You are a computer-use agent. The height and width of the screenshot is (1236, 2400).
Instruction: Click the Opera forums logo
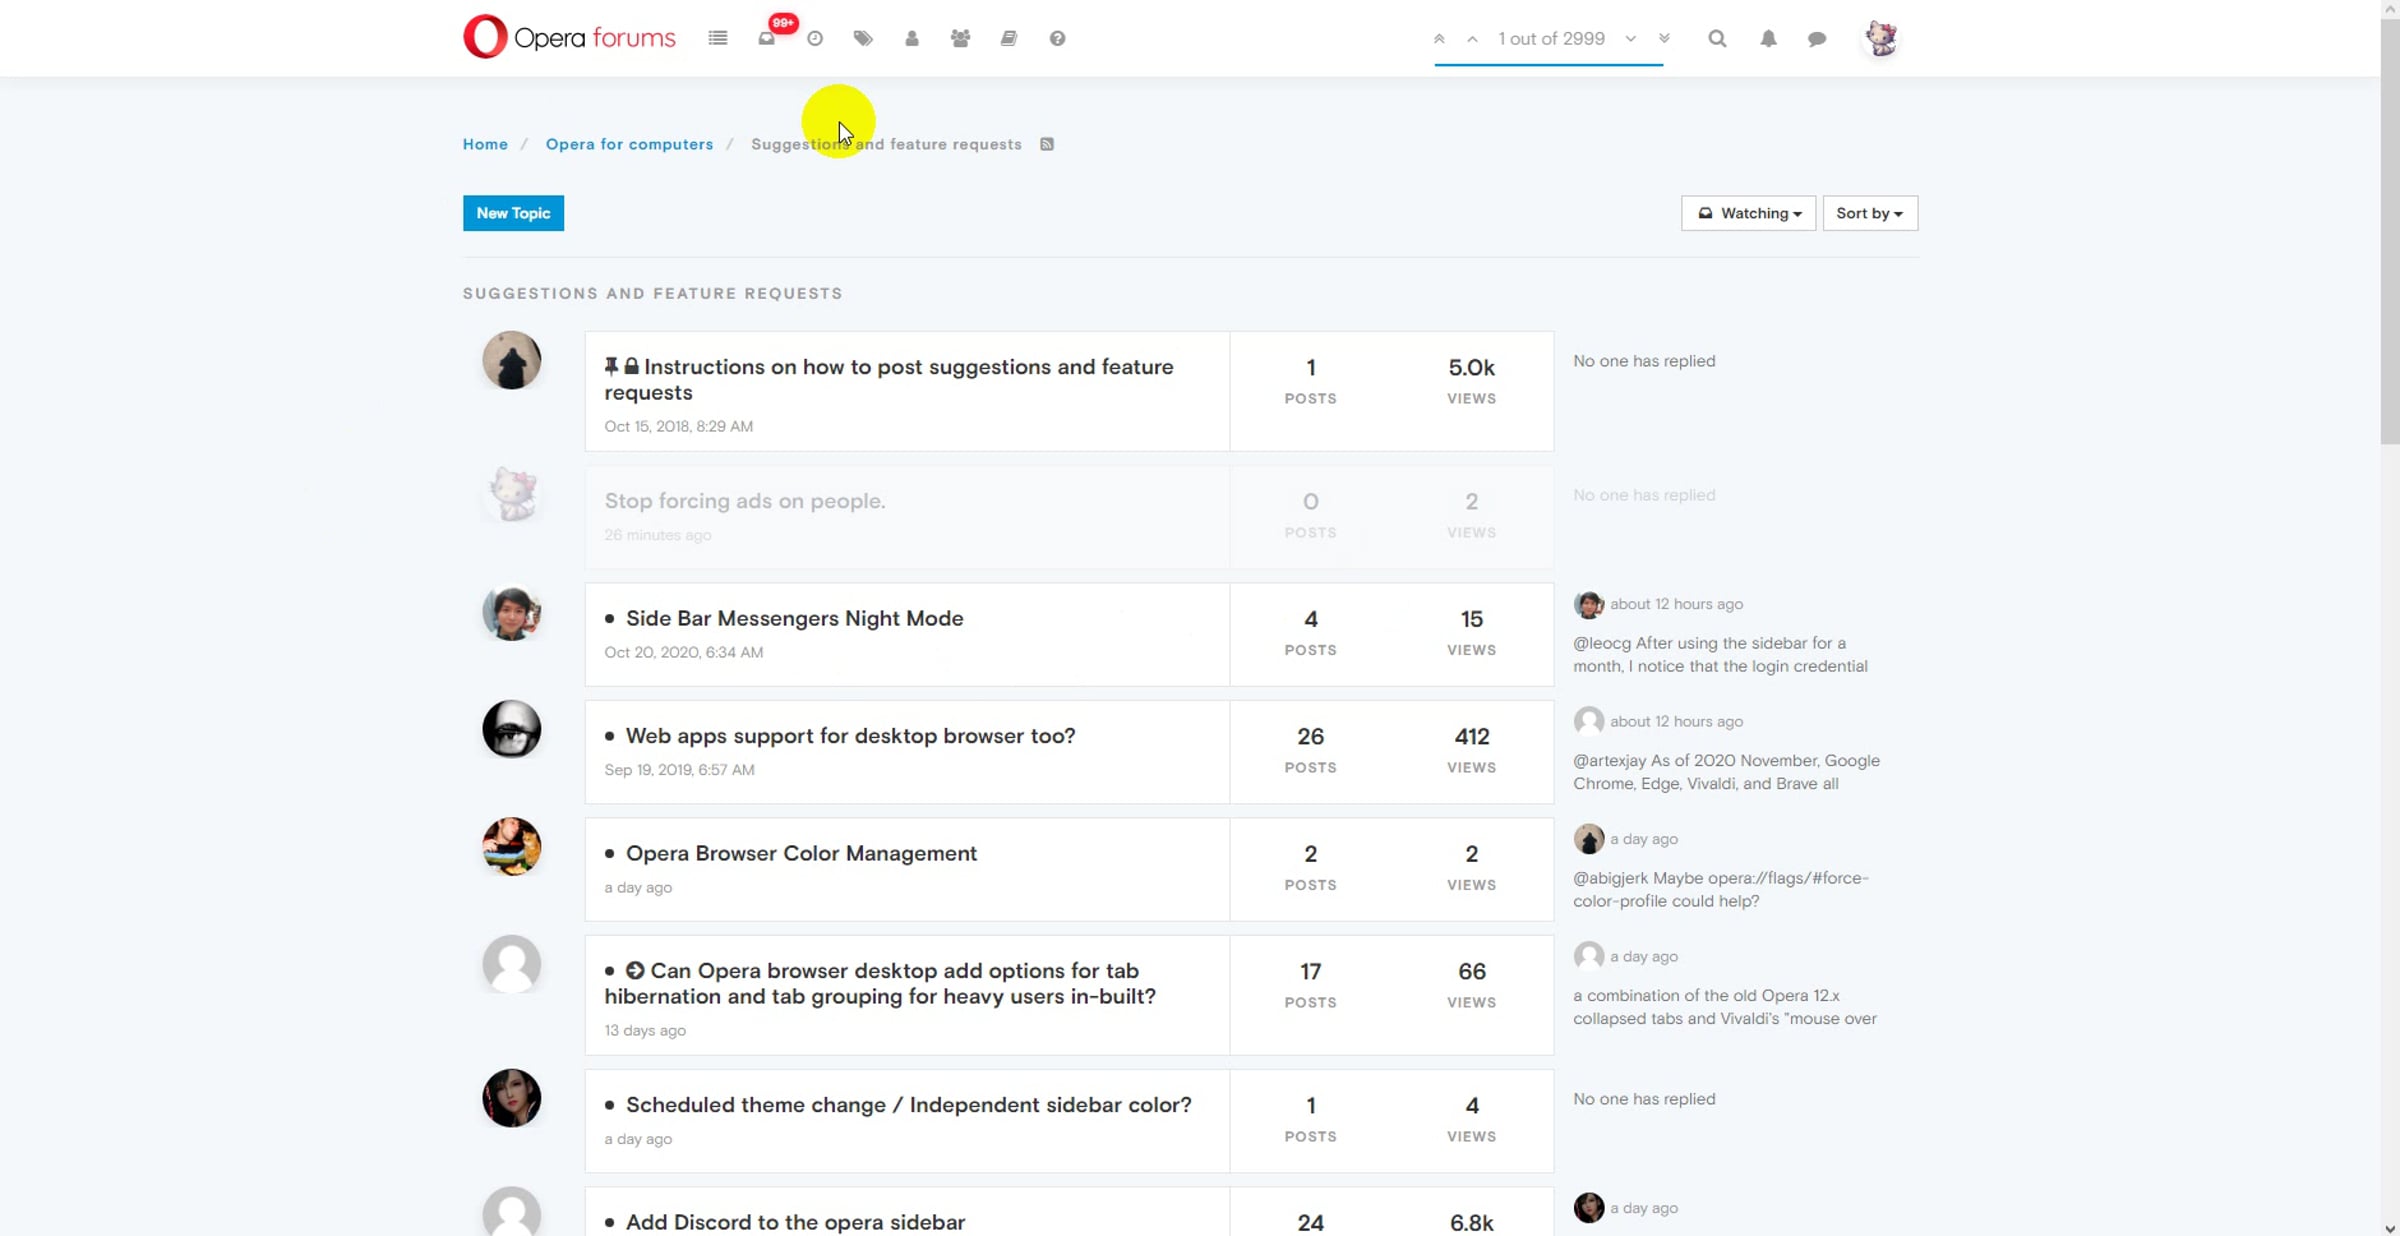(569, 38)
